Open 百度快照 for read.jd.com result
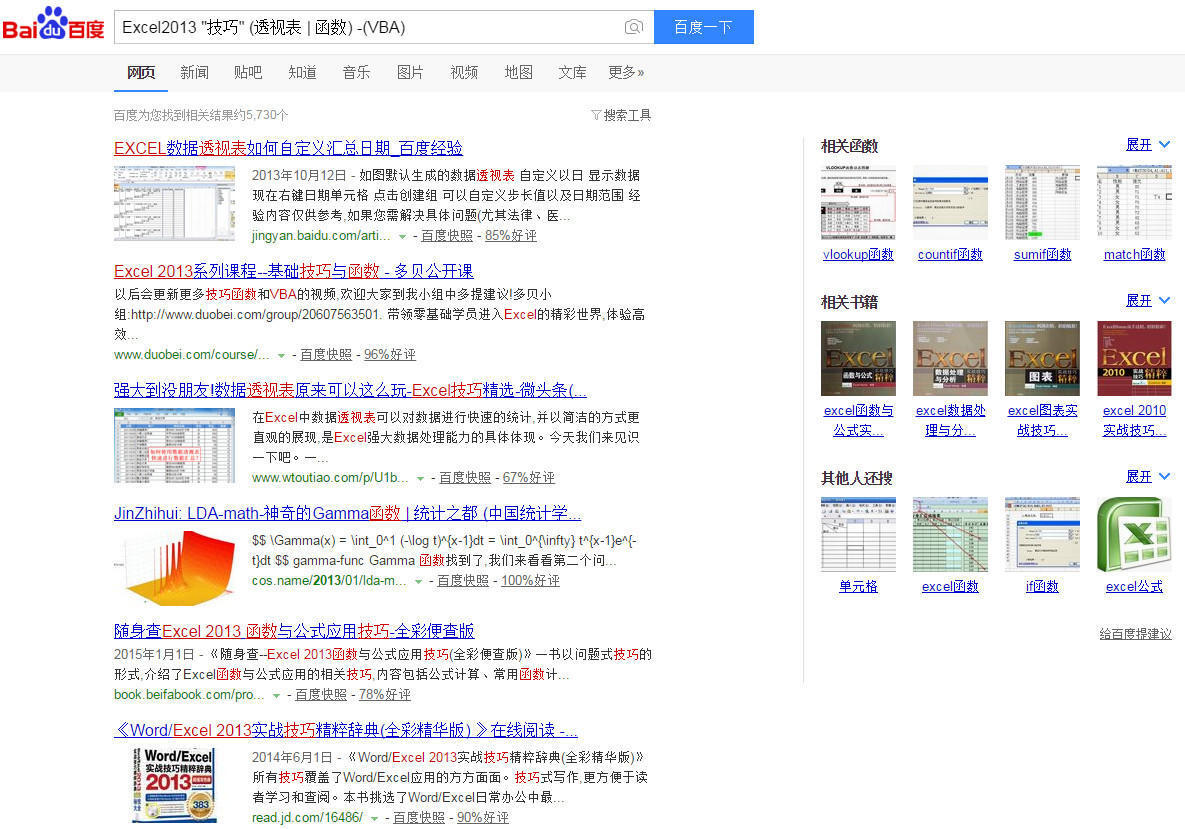The height and width of the screenshot is (829, 1185). pyautogui.click(x=419, y=818)
